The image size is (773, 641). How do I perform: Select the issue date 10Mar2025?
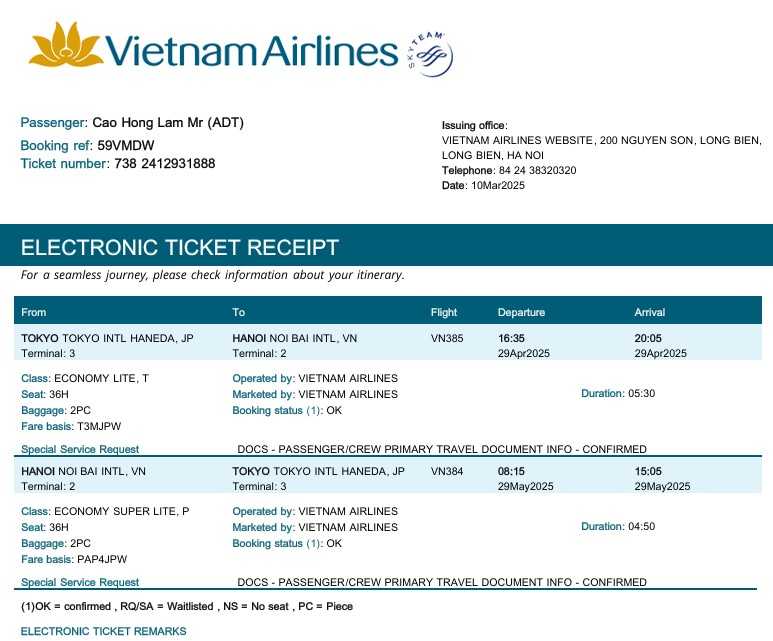click(497, 185)
